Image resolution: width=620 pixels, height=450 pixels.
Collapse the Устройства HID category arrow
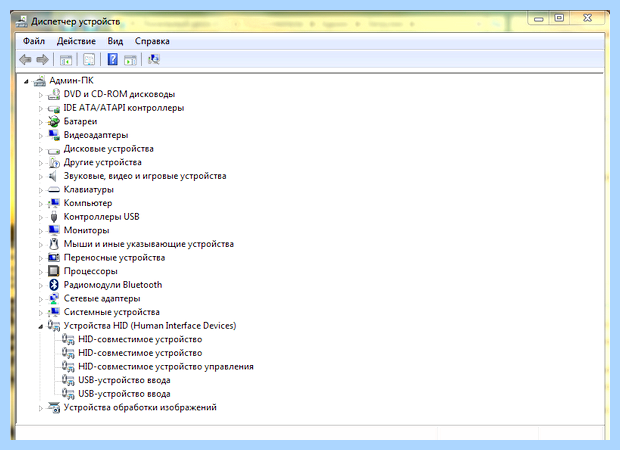tap(40, 327)
